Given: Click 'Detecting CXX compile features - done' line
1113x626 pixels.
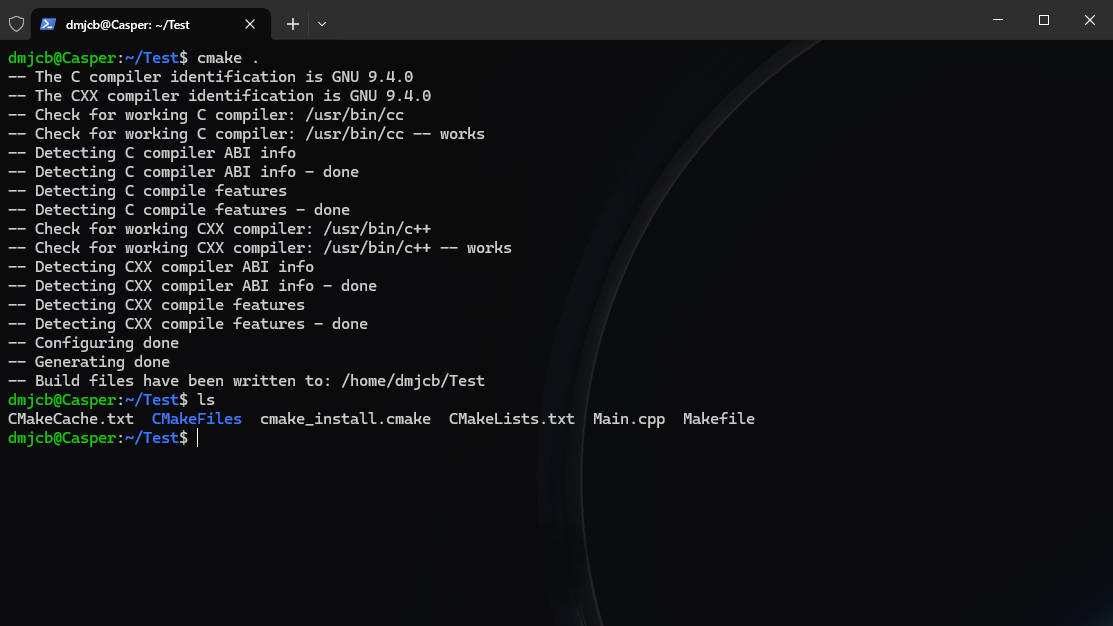Looking at the screenshot, I should coord(187,324).
